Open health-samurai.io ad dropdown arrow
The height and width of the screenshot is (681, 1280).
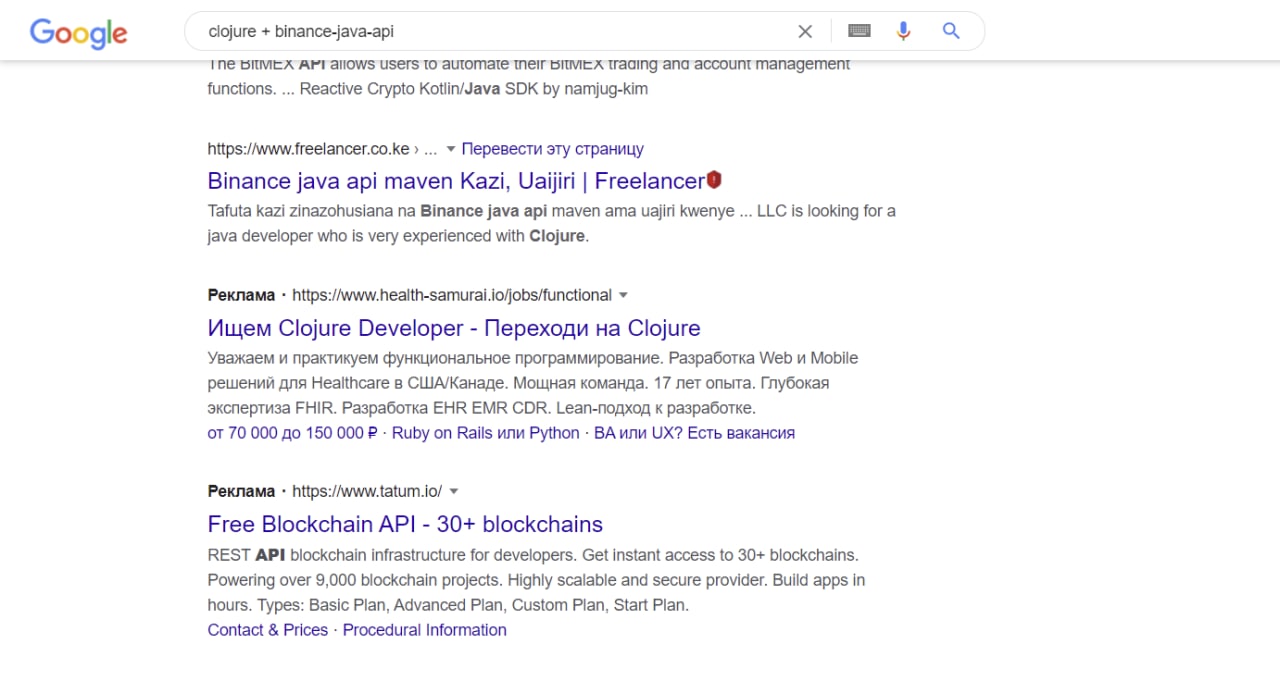click(x=623, y=295)
